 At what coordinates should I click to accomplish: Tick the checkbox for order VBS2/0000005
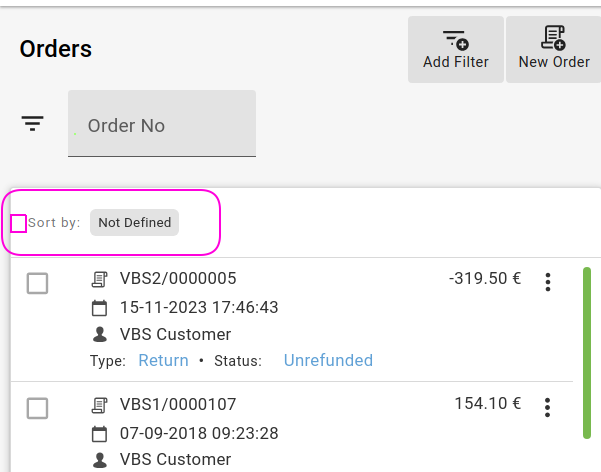pos(37,284)
